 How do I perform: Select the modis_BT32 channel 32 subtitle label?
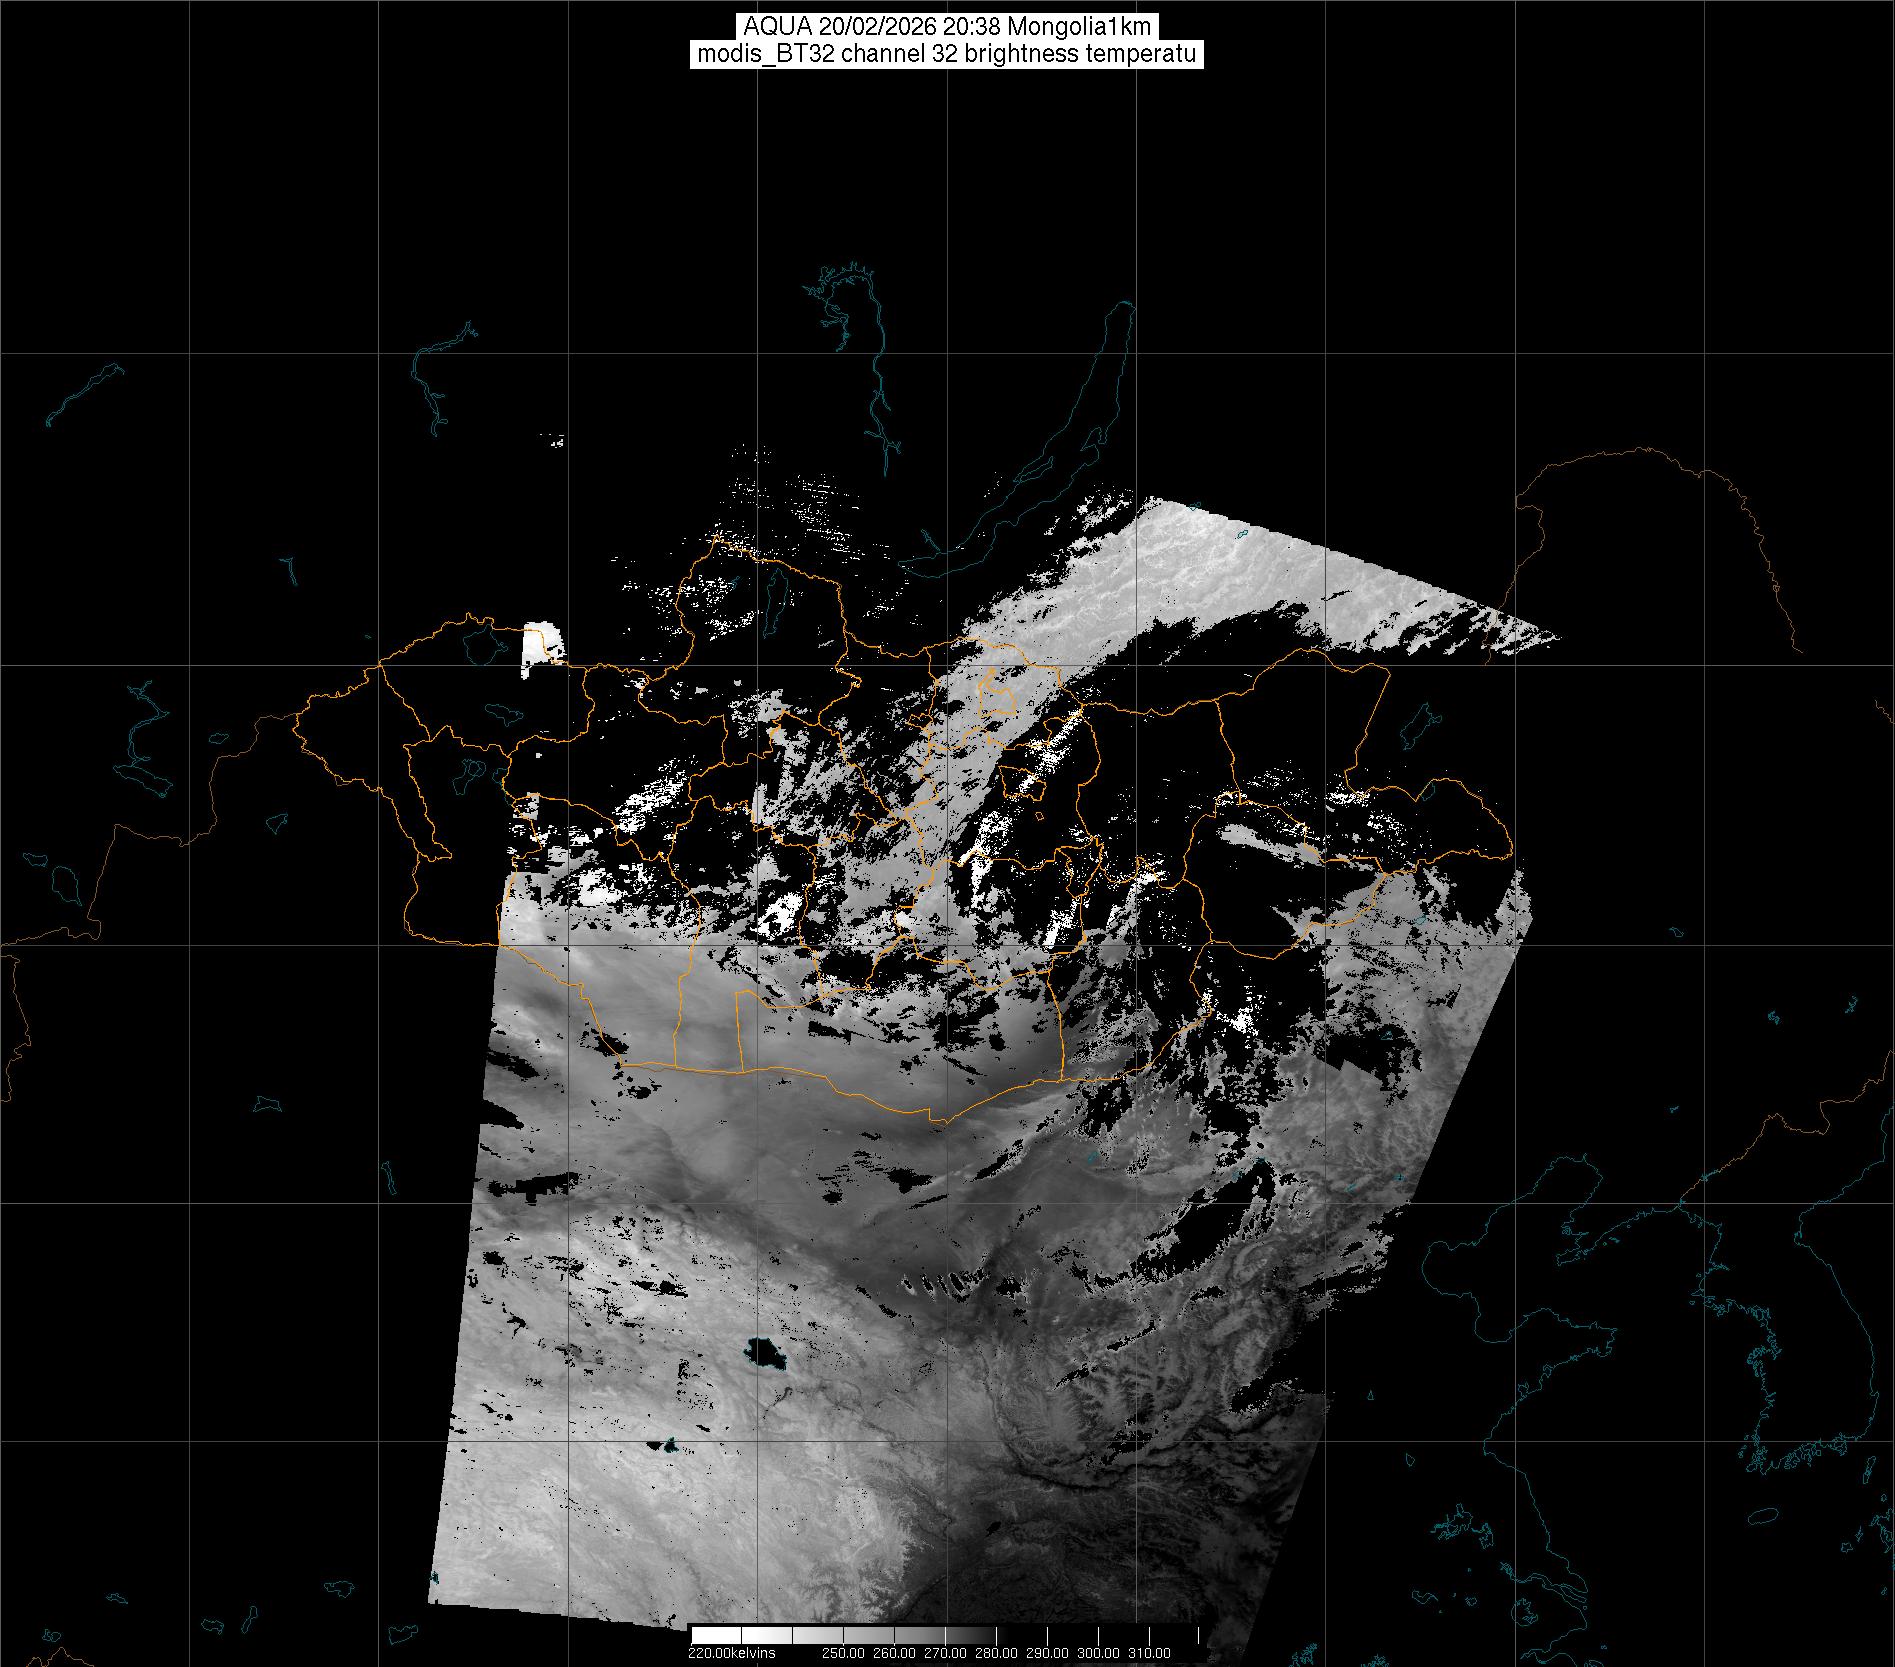(946, 54)
